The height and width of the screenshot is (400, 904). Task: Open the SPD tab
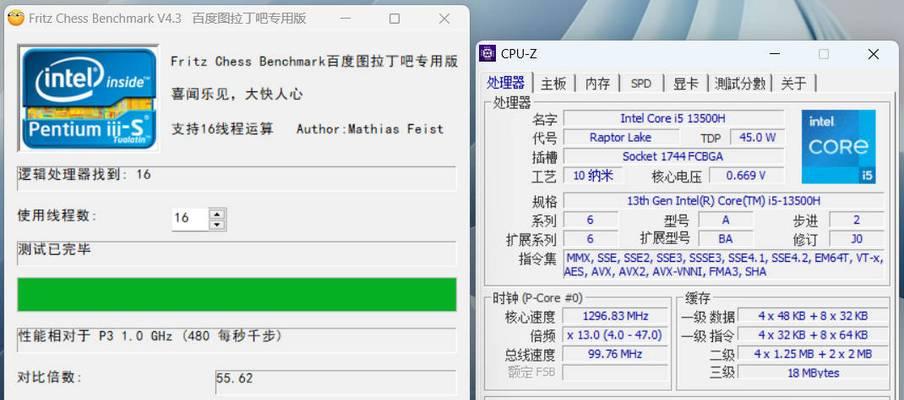[x=641, y=84]
